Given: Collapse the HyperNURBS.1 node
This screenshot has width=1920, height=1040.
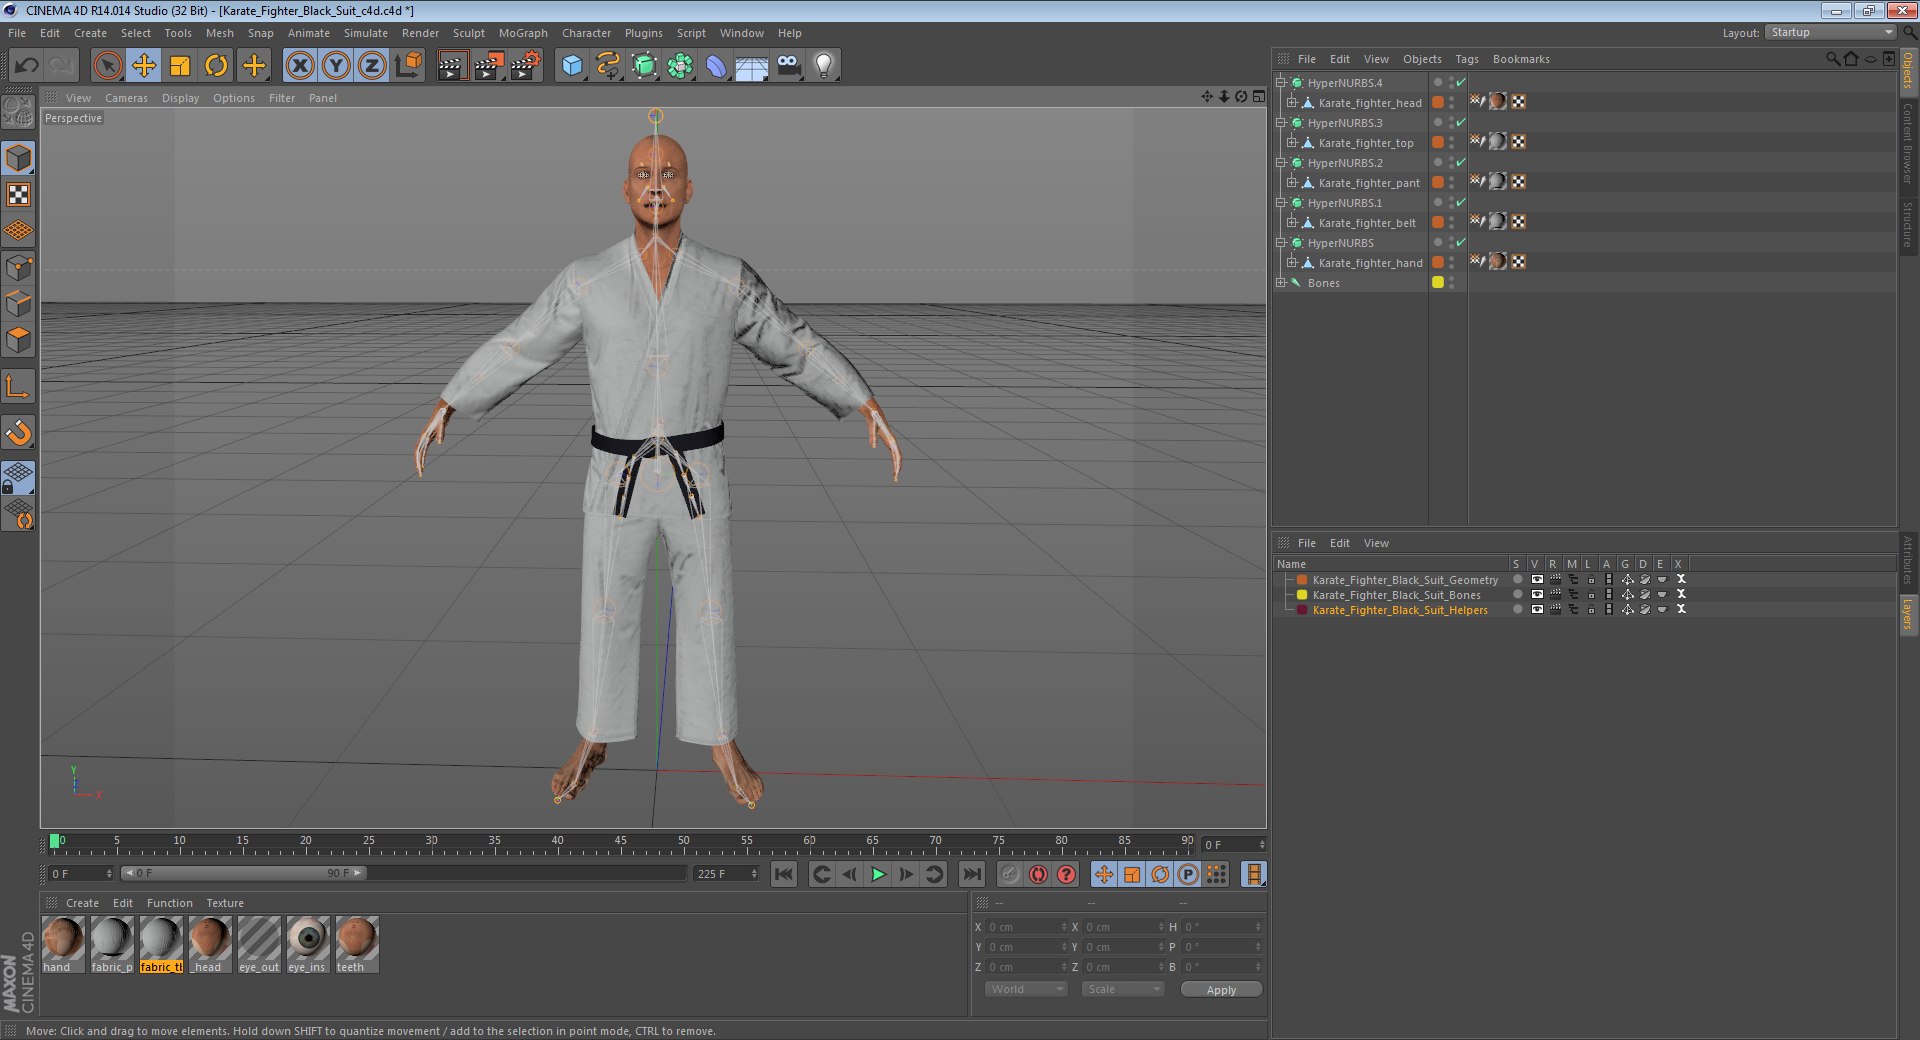Looking at the screenshot, I should tap(1280, 203).
